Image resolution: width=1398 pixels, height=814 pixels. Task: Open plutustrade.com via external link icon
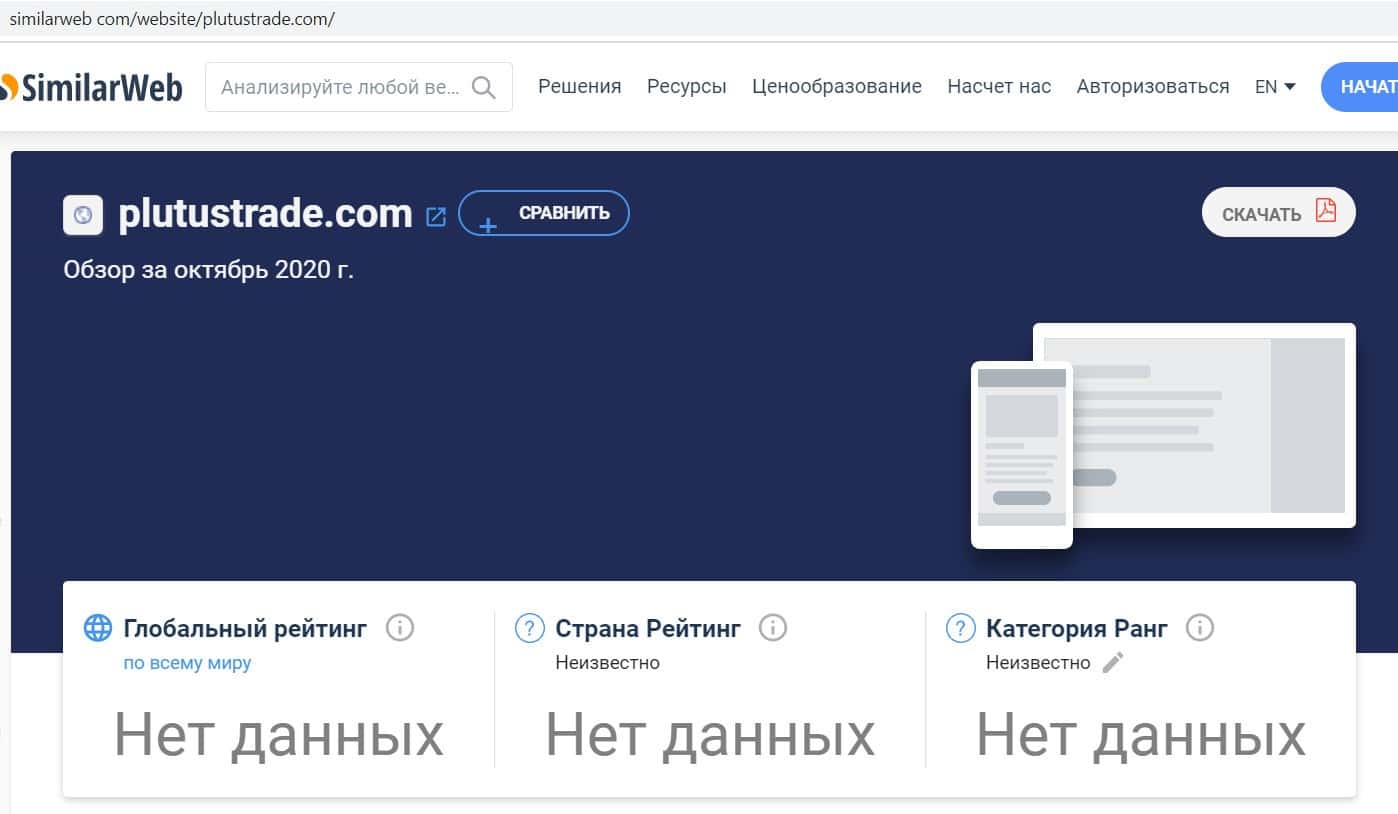pyautogui.click(x=436, y=216)
